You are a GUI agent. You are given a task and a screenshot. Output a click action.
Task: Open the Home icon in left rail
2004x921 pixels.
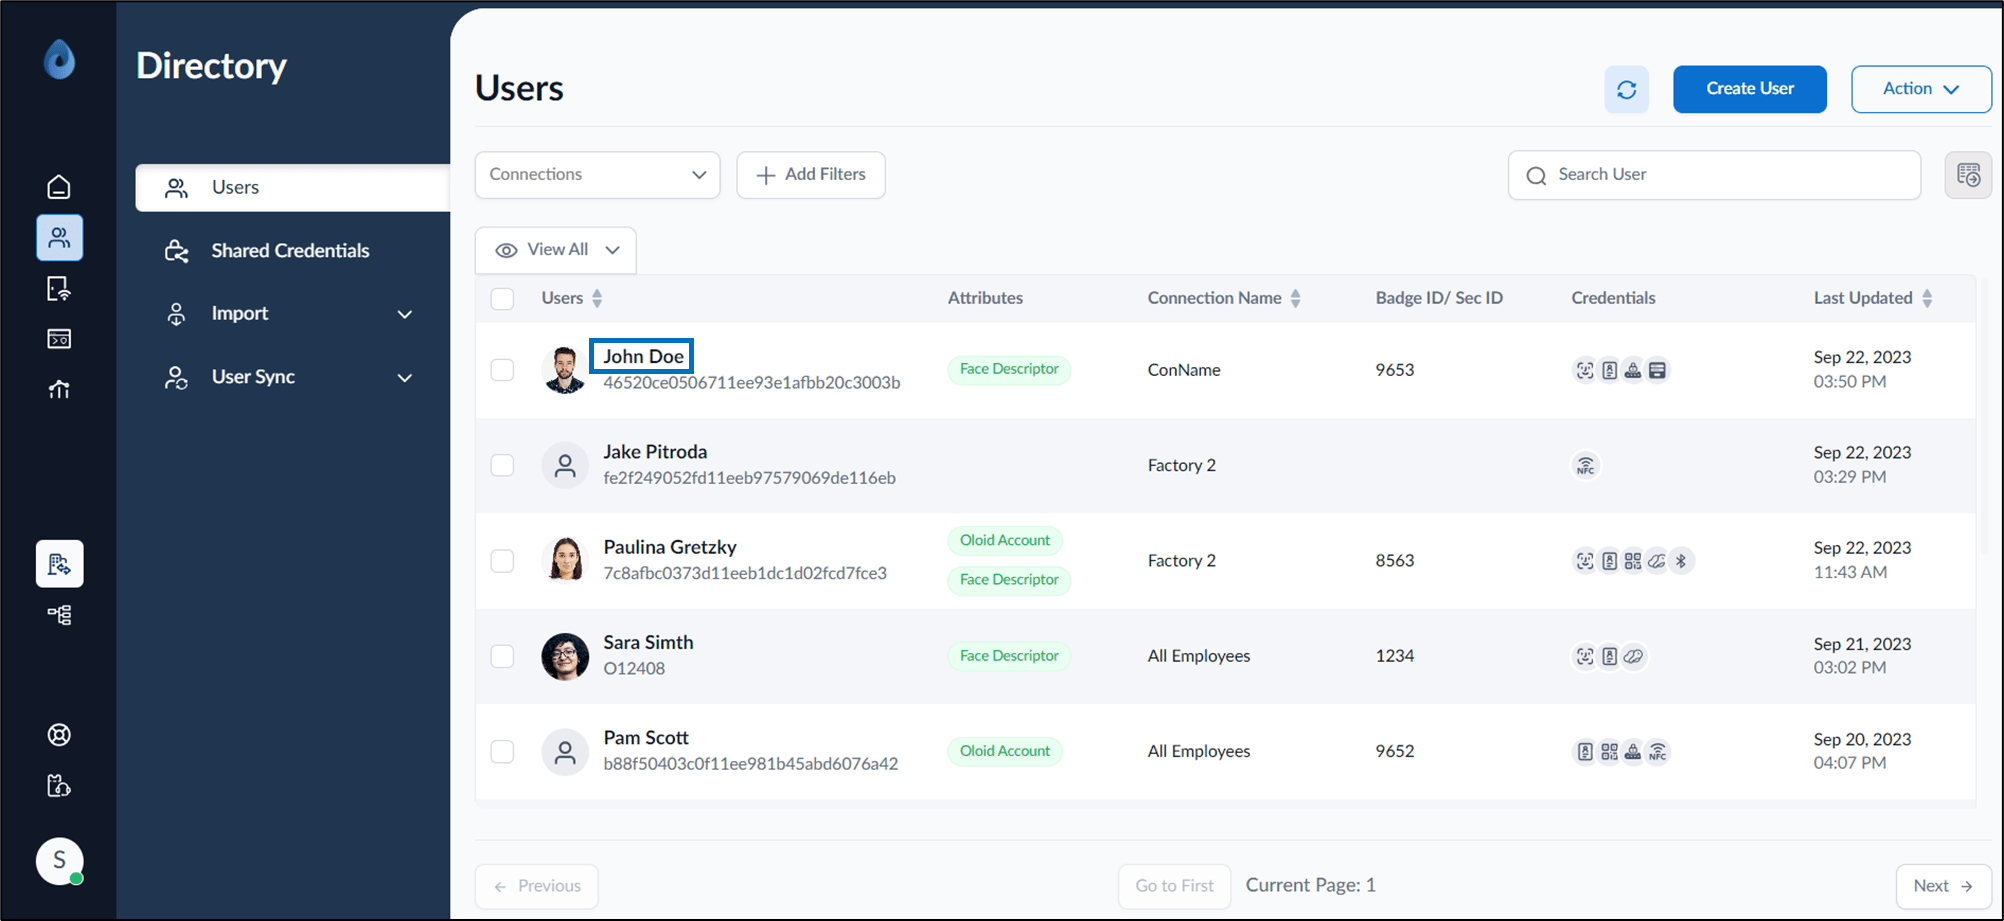point(59,187)
